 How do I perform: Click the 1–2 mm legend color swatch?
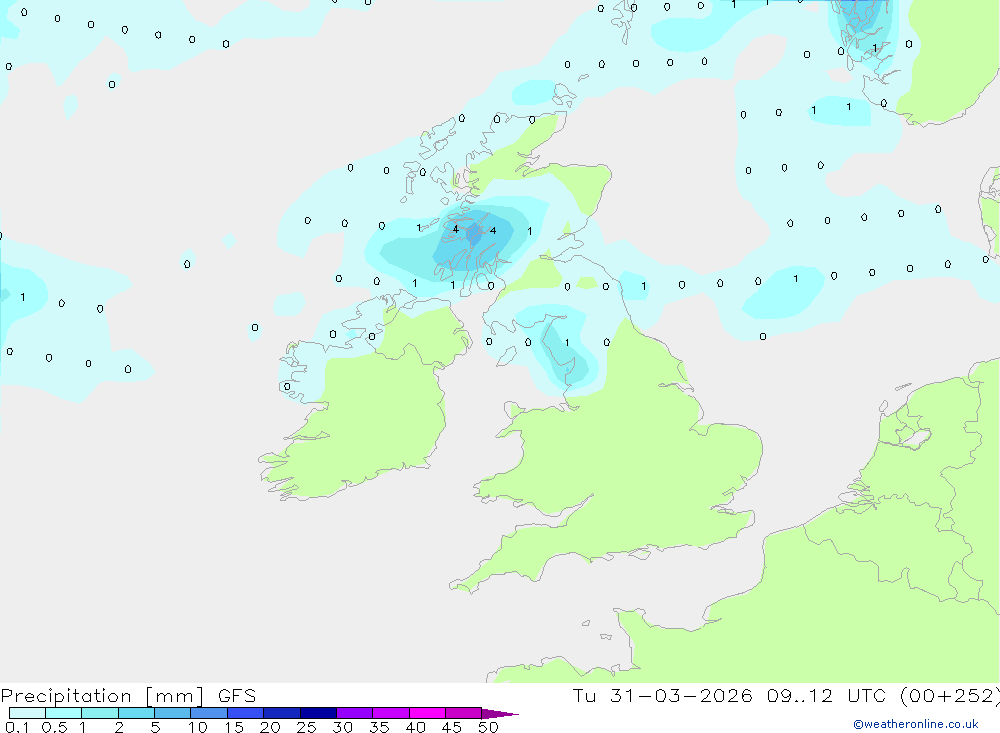click(100, 713)
